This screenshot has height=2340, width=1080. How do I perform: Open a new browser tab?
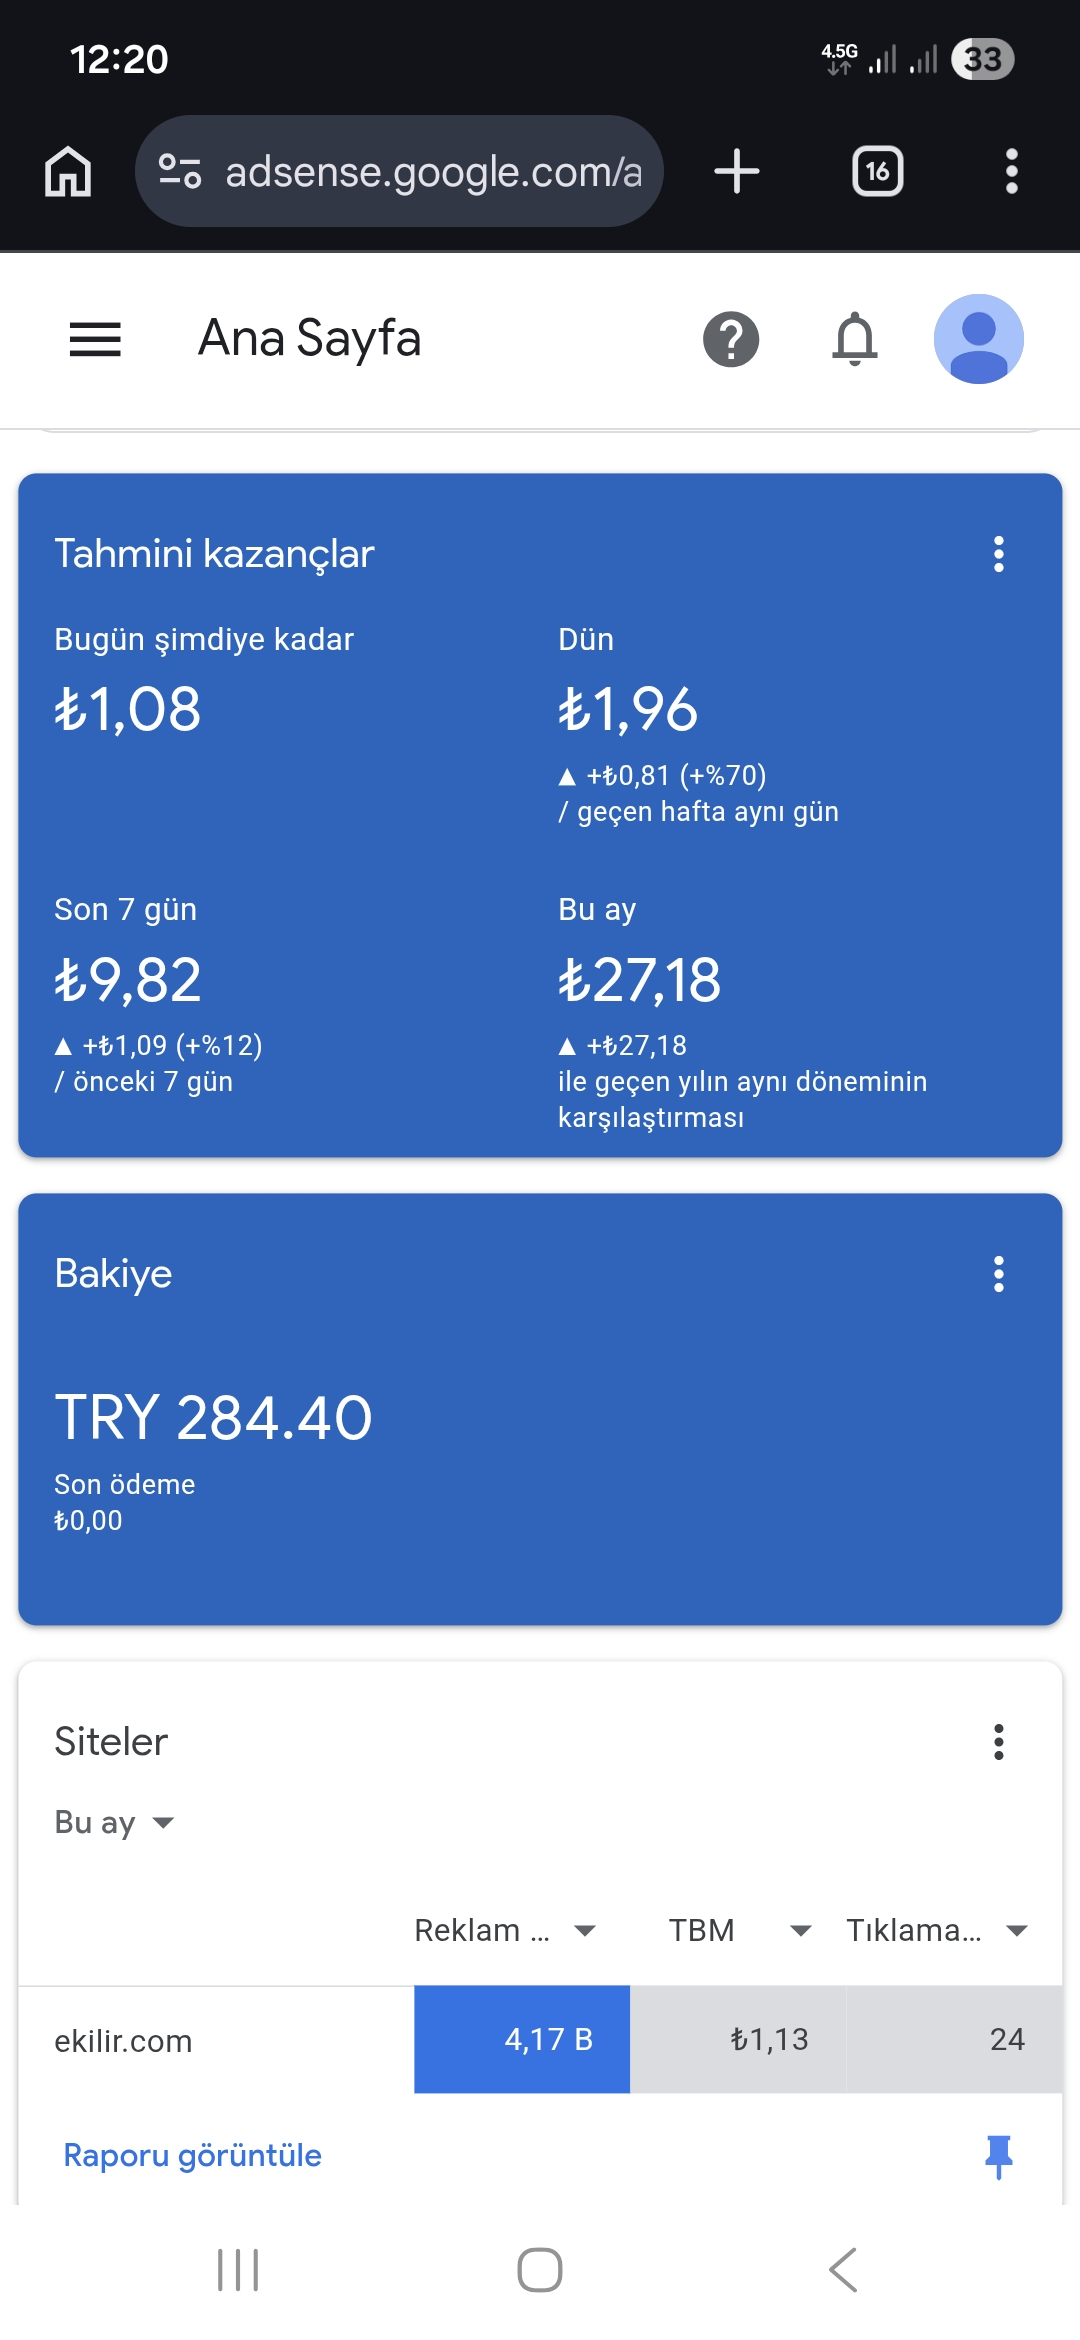[737, 171]
